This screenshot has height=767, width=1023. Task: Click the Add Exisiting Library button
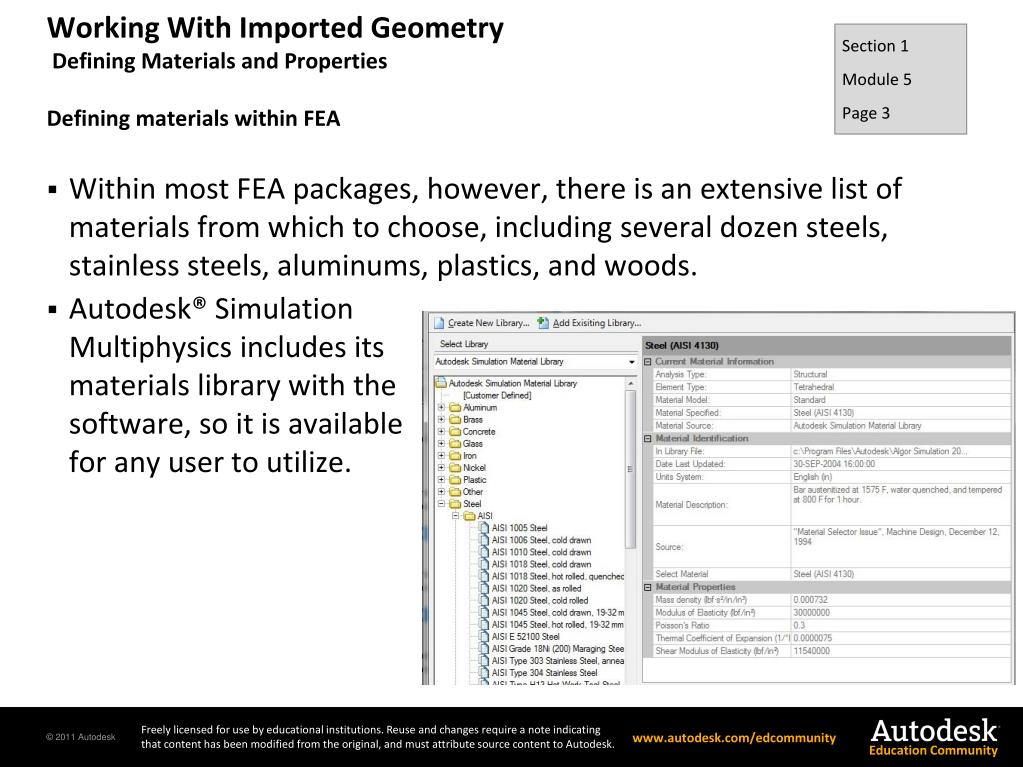[589, 323]
